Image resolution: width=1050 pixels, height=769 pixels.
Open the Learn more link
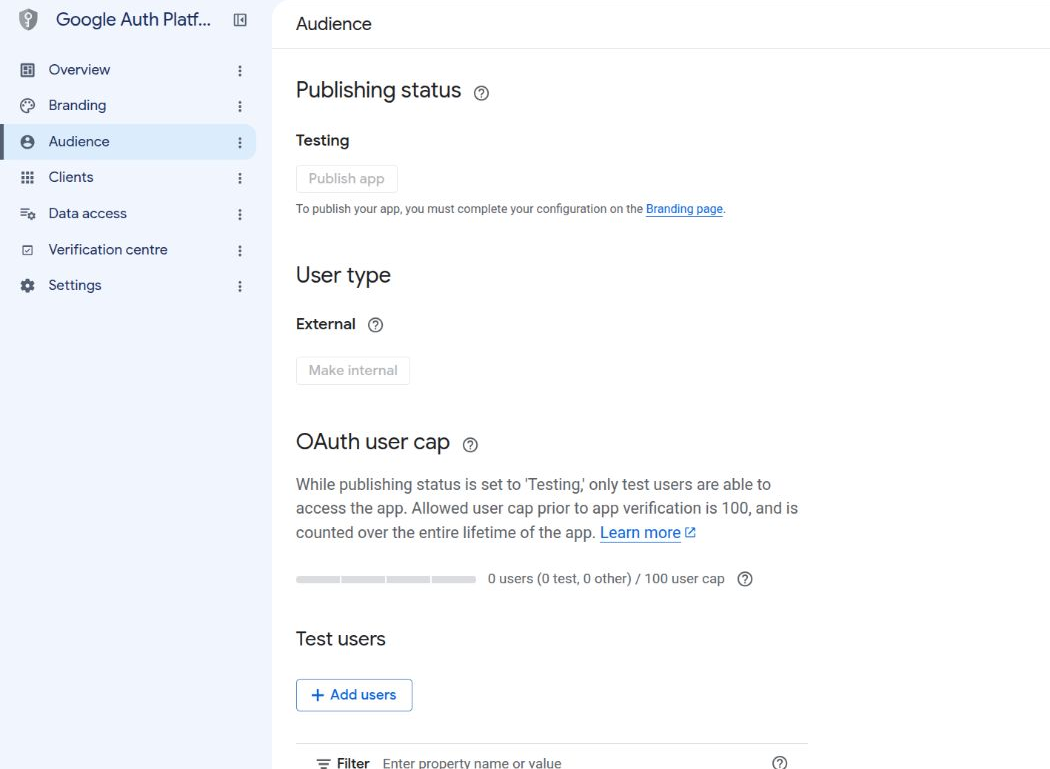point(640,533)
